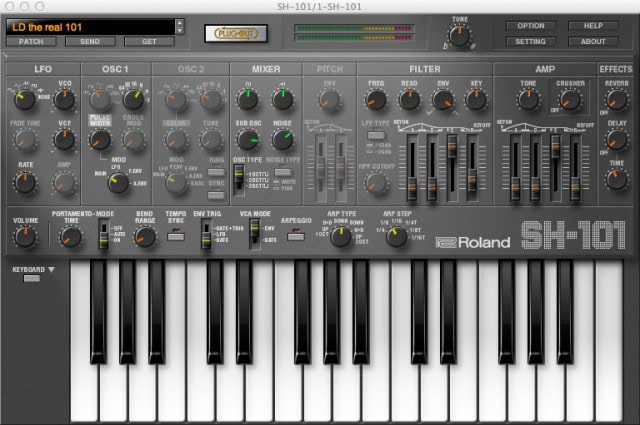
Task: Switch the Env Trig mode selector
Action: coord(207,234)
